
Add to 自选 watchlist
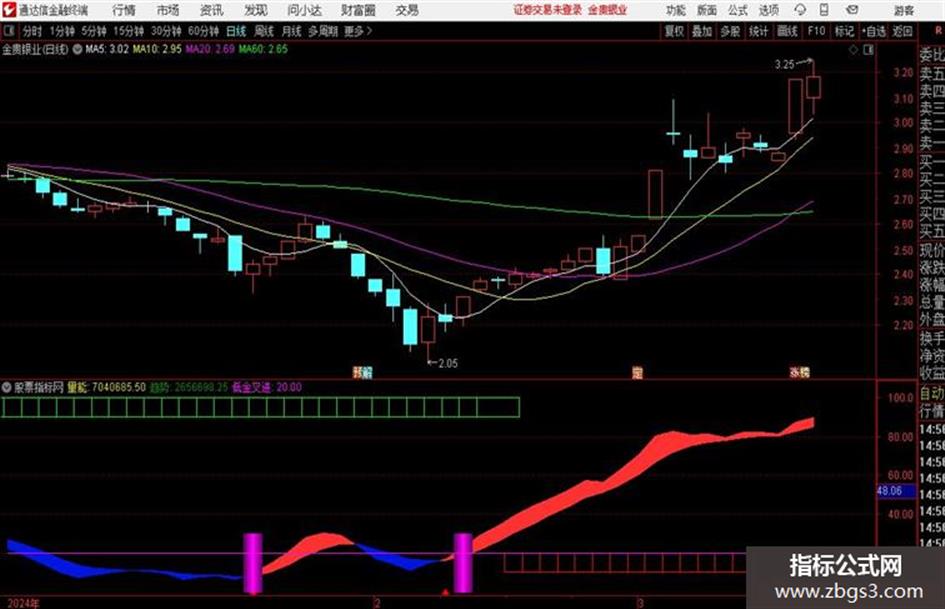pyautogui.click(x=873, y=31)
